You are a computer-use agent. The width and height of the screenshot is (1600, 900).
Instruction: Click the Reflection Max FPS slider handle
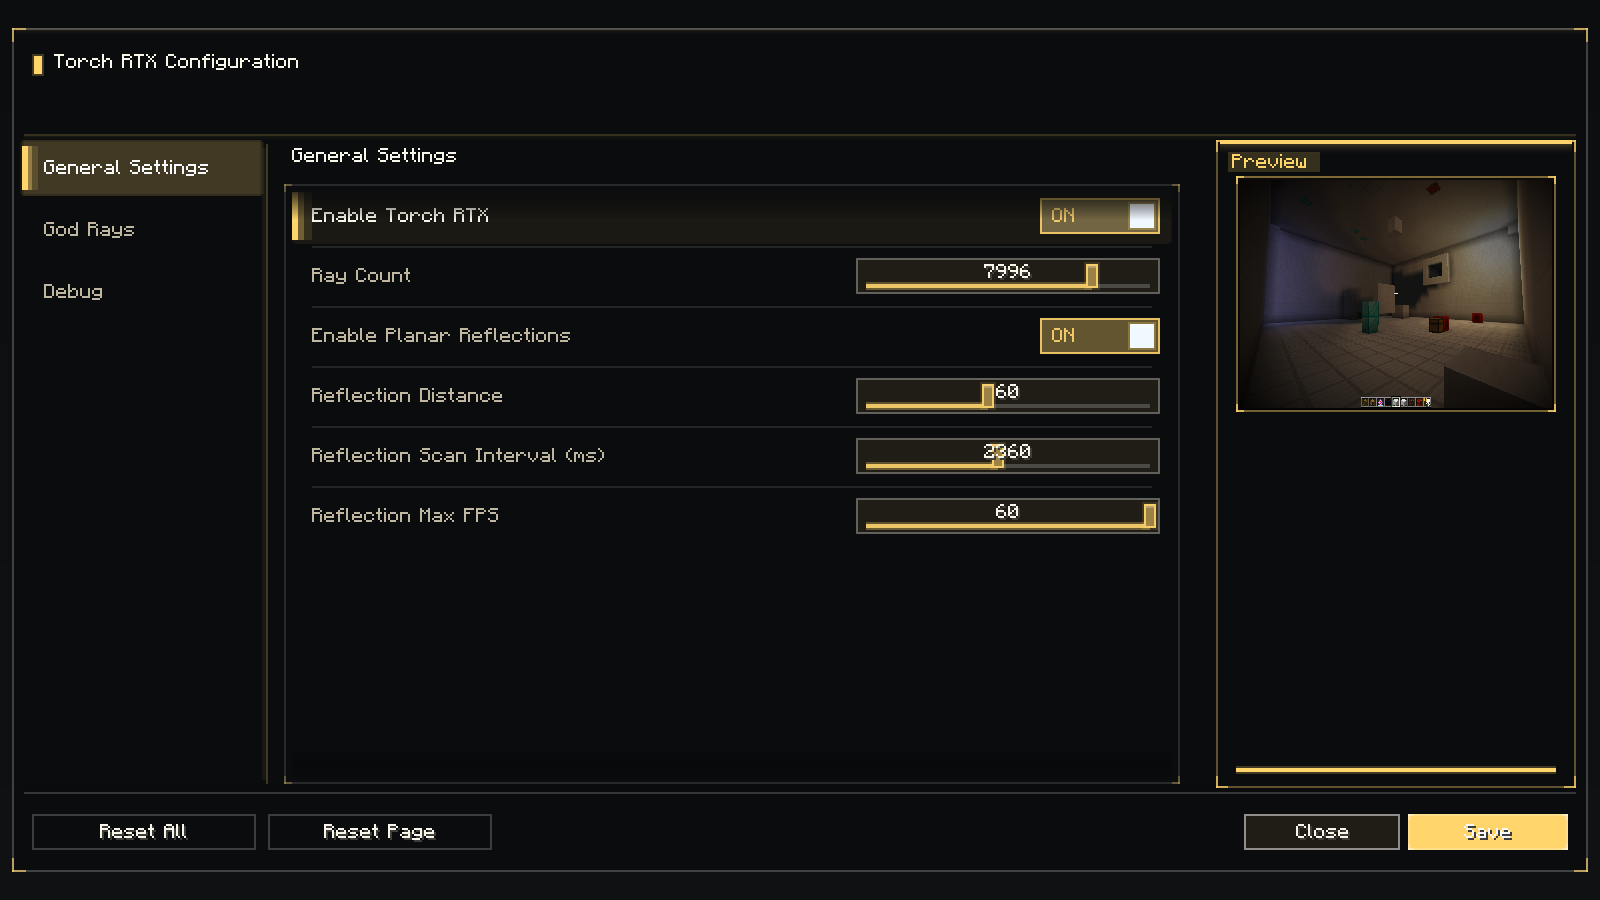(x=1150, y=516)
